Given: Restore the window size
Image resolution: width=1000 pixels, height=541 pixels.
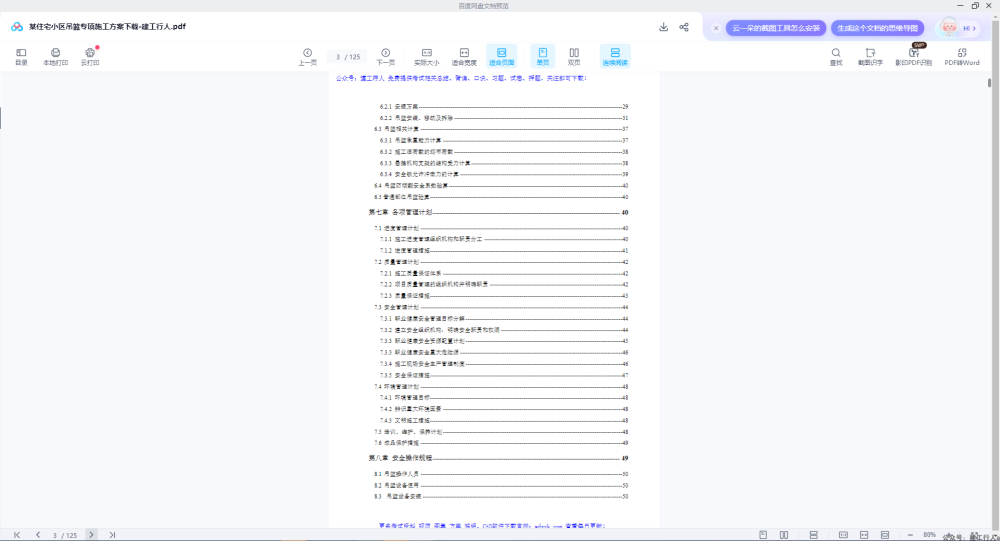Looking at the screenshot, I should pos(975,5).
